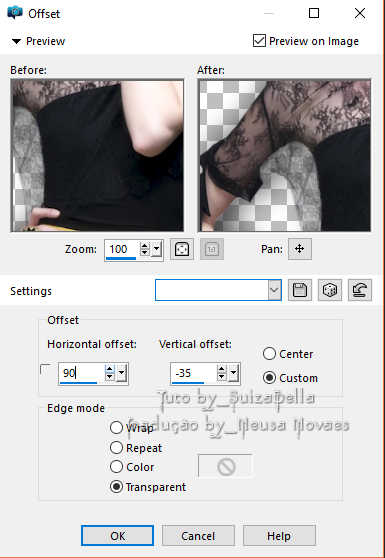
Task: Open the Horizontal offset slider dropdown
Action: tap(121, 373)
